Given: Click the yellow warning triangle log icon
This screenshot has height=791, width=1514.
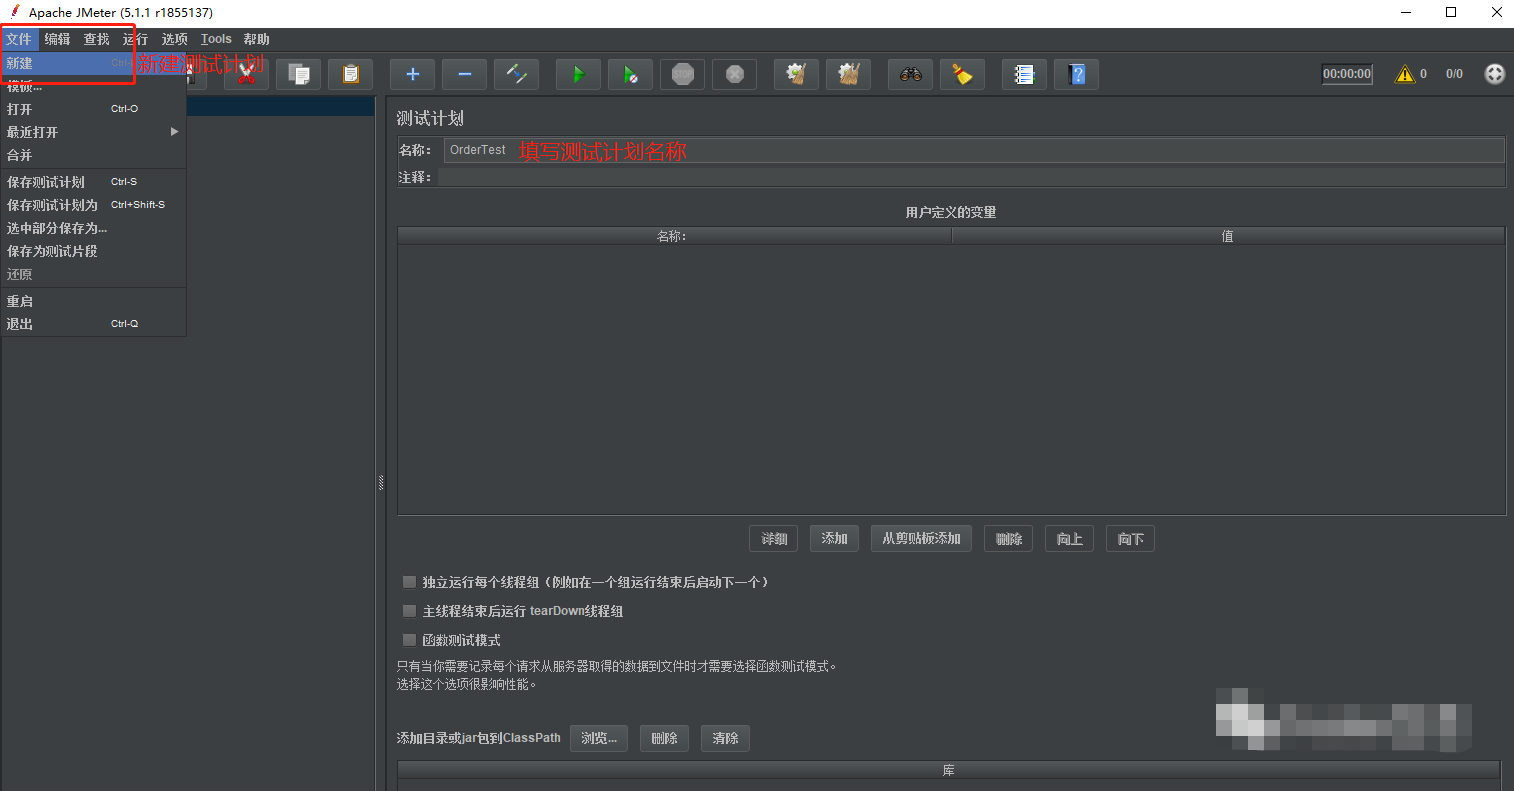Looking at the screenshot, I should 1405,74.
